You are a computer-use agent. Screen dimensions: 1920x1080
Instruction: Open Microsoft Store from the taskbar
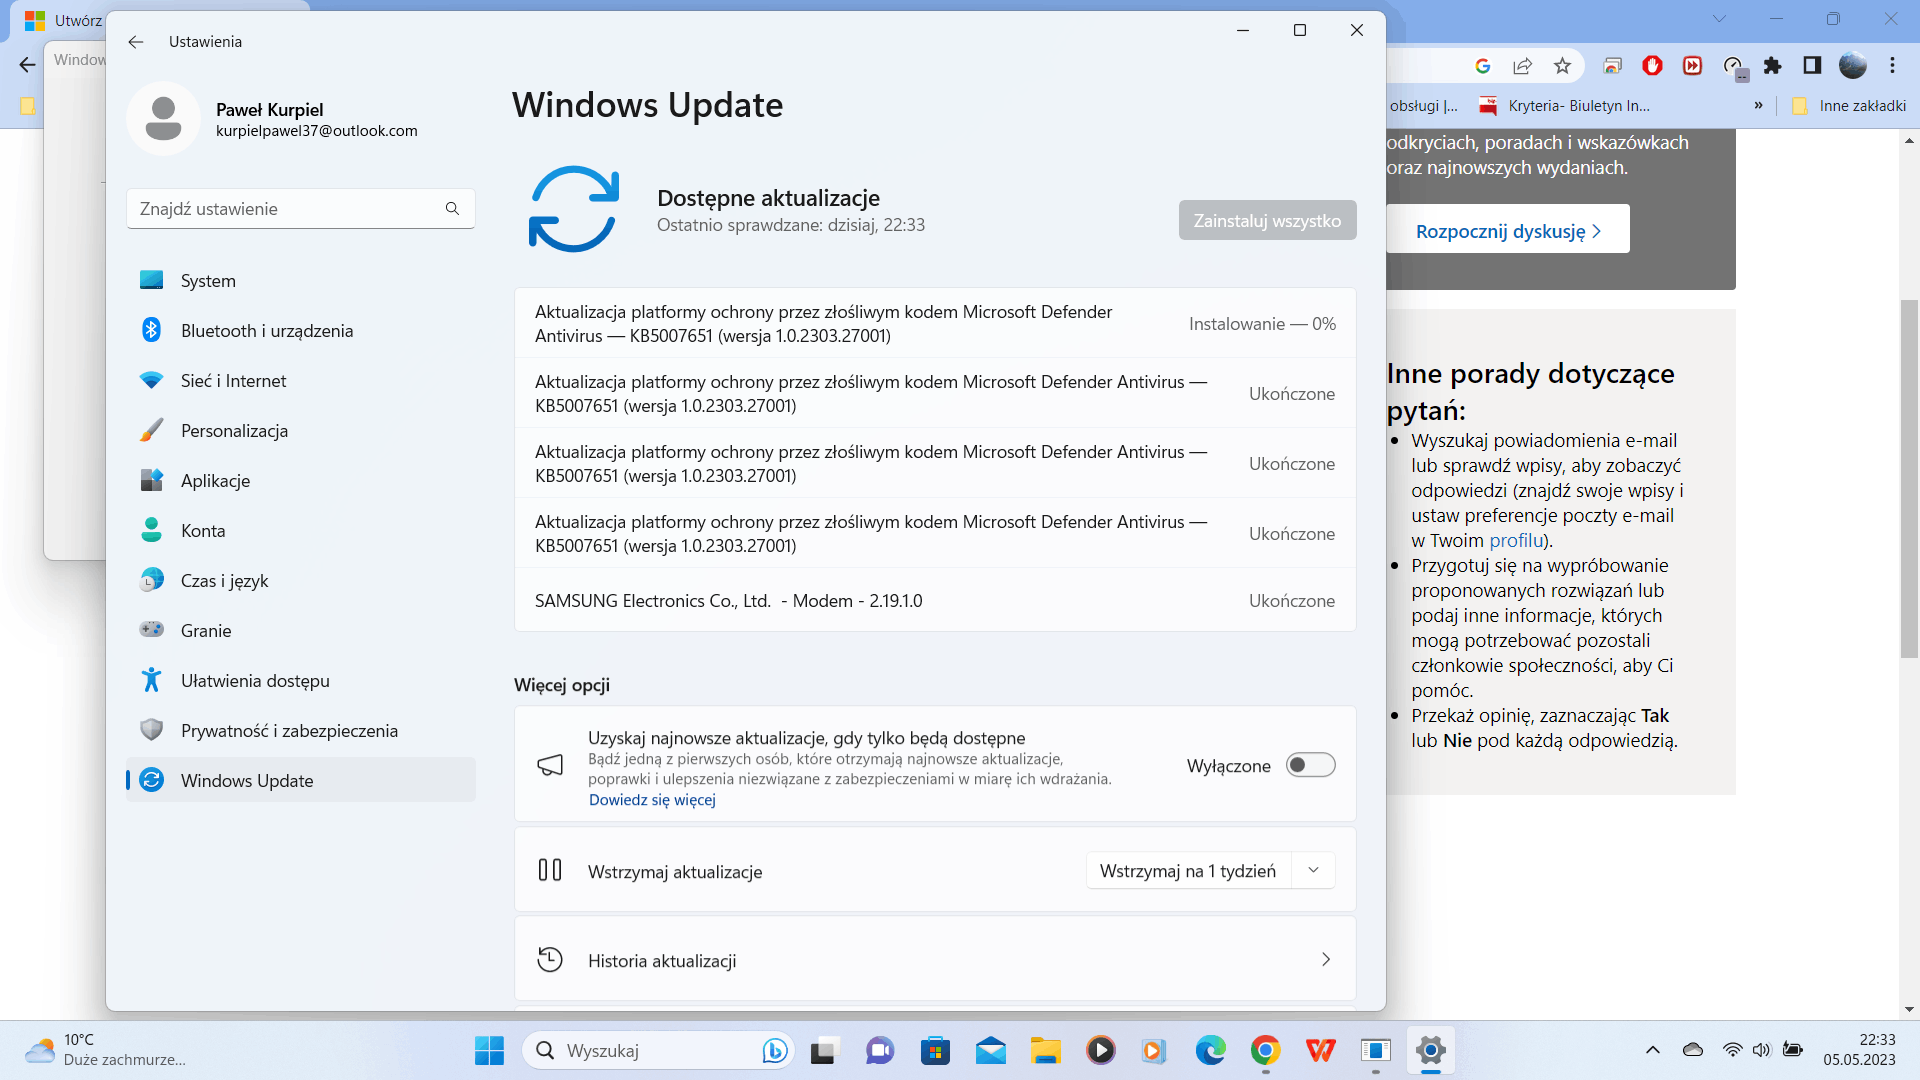pyautogui.click(x=935, y=1051)
